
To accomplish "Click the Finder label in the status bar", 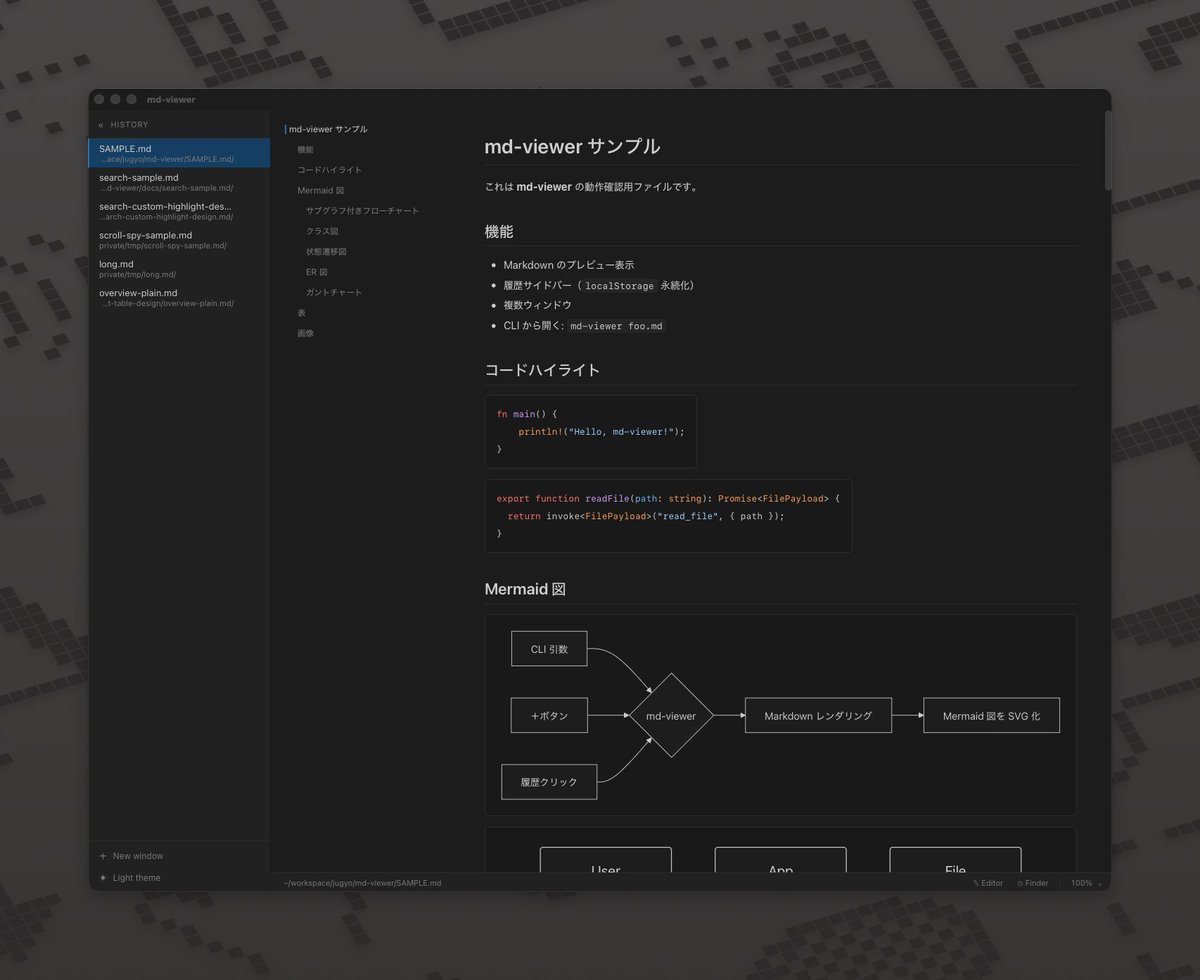I will [x=1037, y=883].
